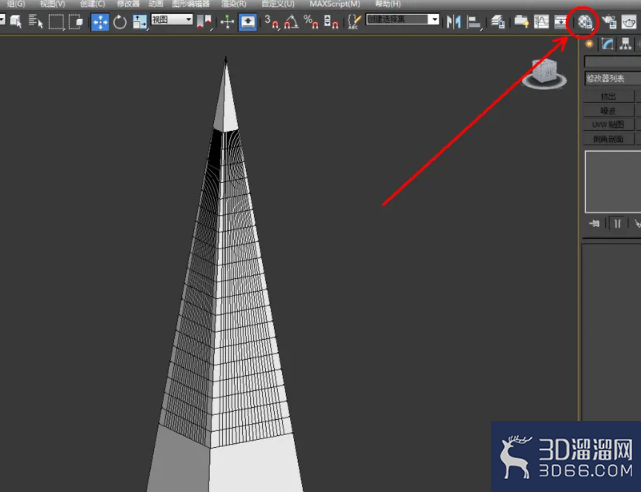Image resolution: width=641 pixels, height=492 pixels.
Task: Click the Mirror tool
Action: tap(454, 22)
